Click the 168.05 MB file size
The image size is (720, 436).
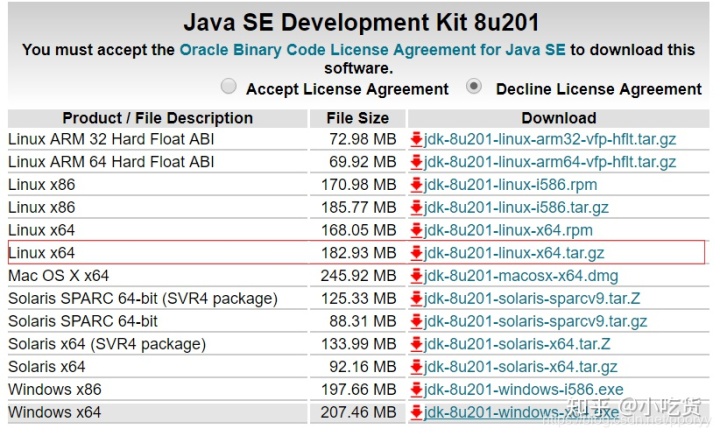tap(359, 230)
